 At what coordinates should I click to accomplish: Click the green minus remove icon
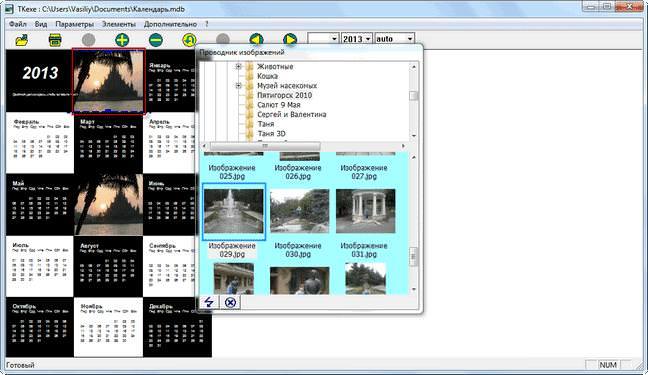click(156, 40)
